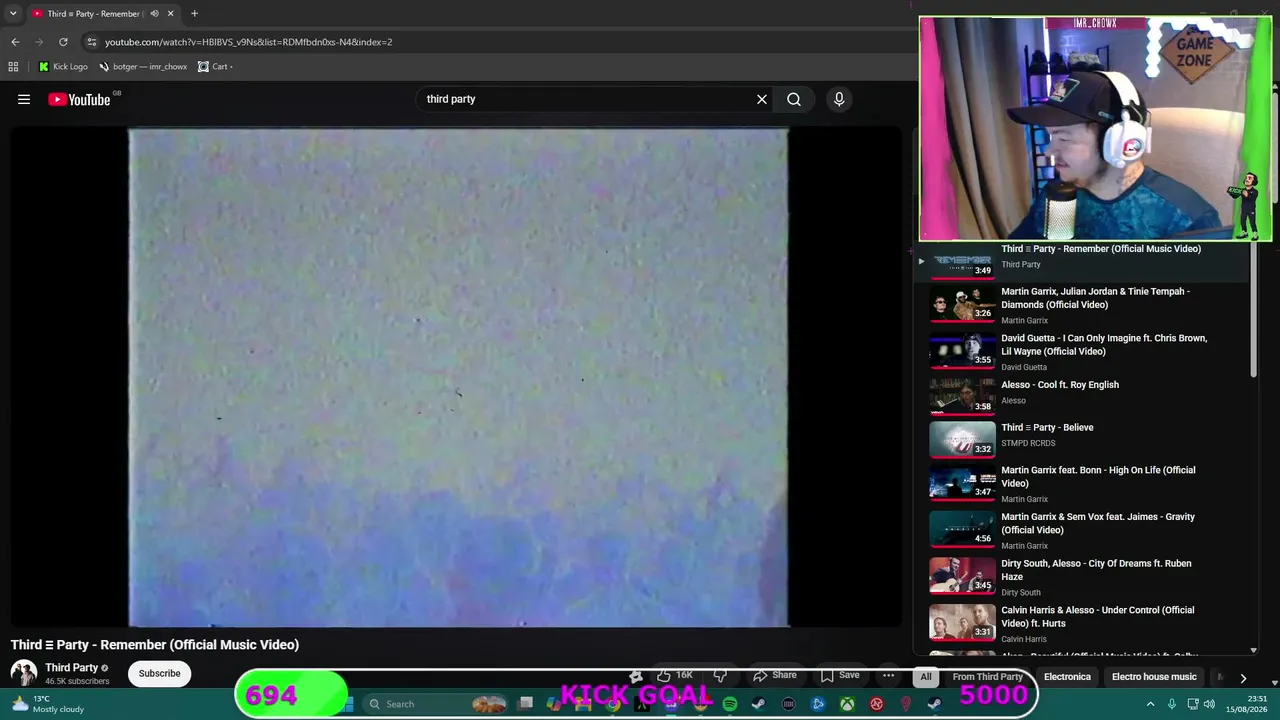
Task: View site information icon in address bar
Action: coord(92,42)
